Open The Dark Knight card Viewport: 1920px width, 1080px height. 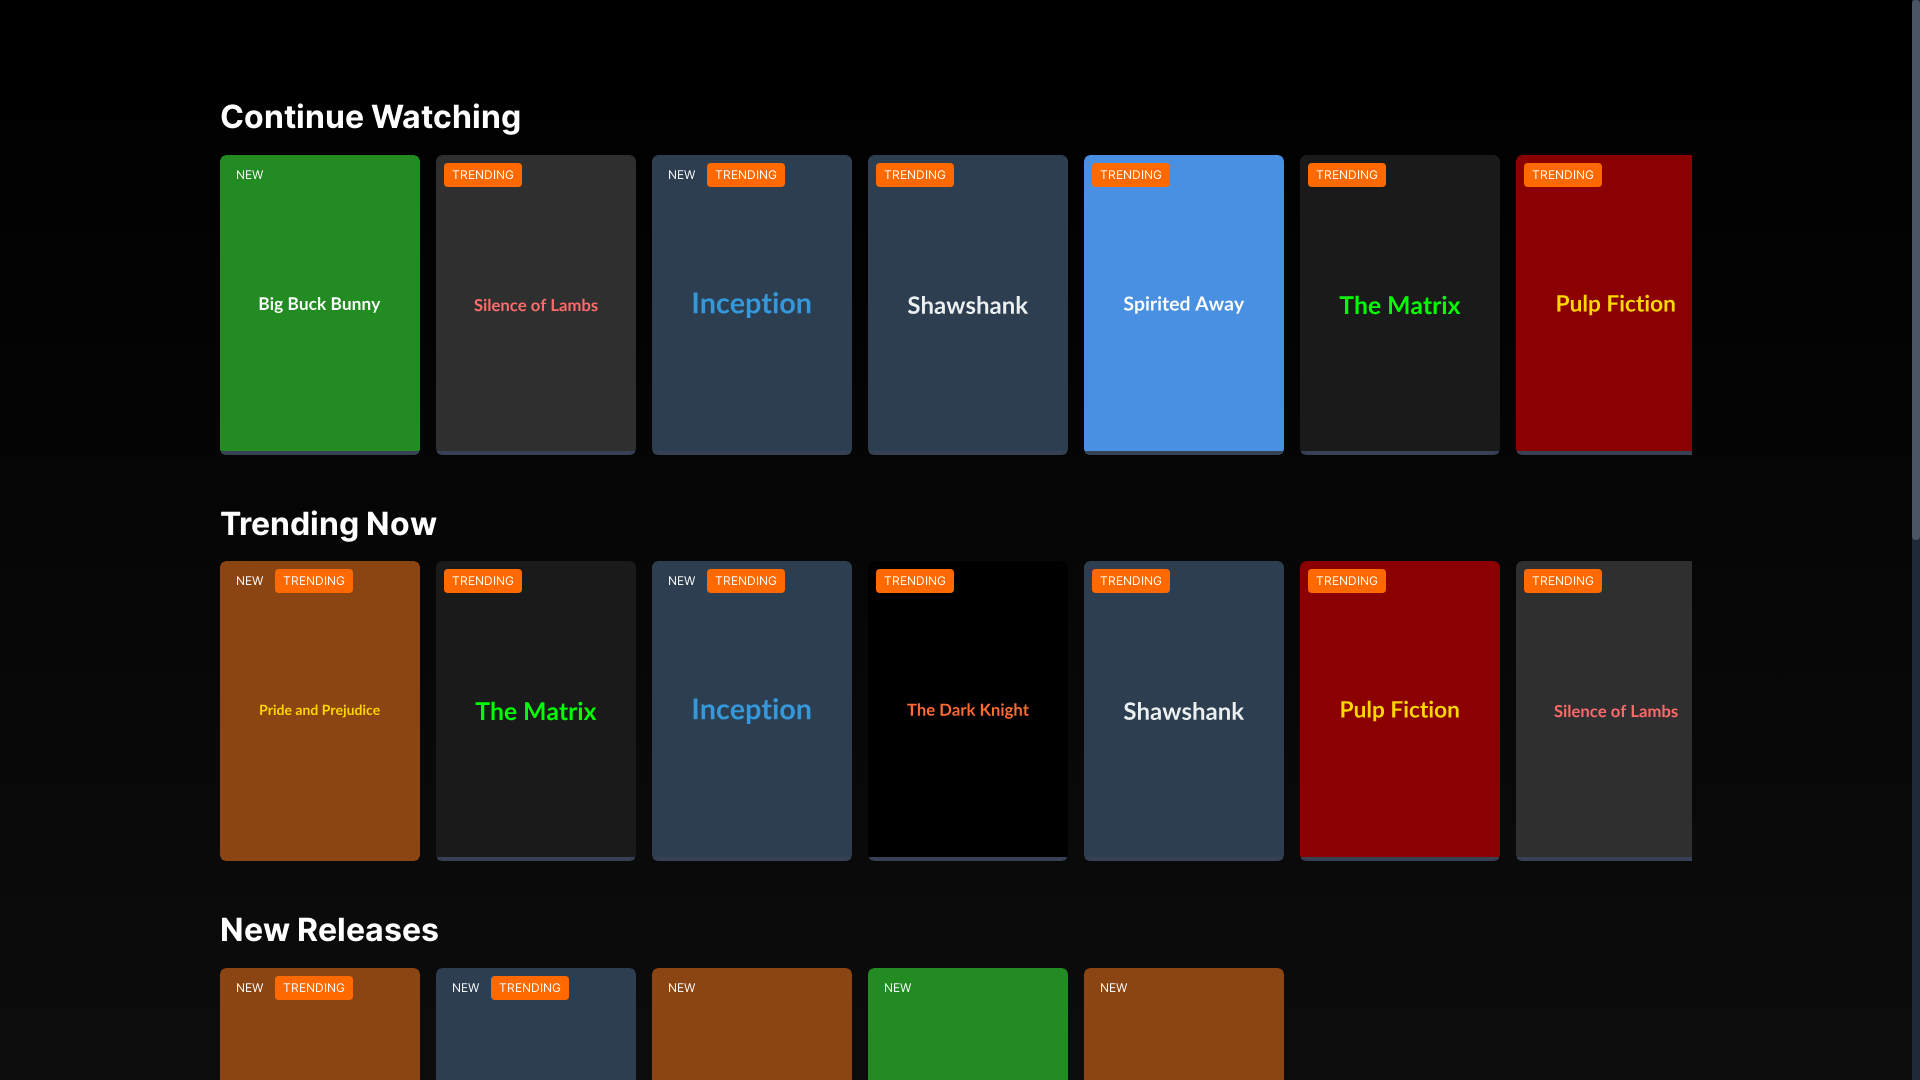coord(968,710)
